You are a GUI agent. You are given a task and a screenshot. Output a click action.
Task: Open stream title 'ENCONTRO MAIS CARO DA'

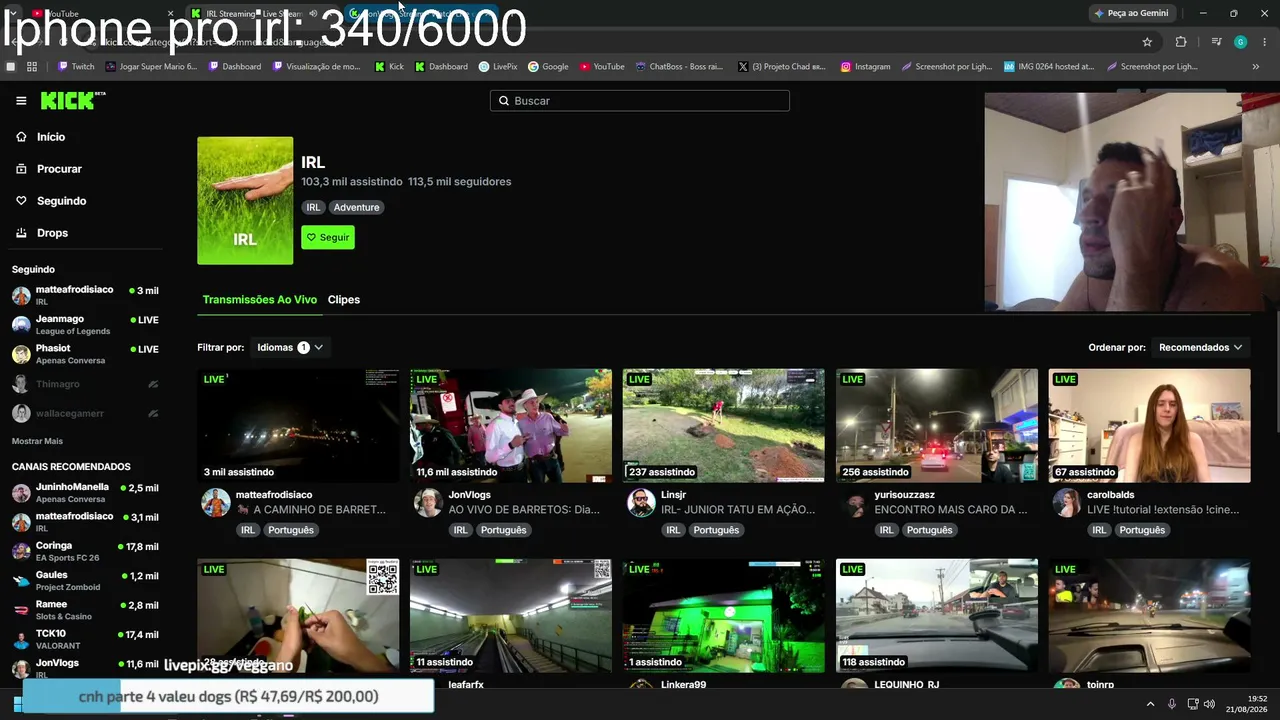pyautogui.click(x=951, y=510)
